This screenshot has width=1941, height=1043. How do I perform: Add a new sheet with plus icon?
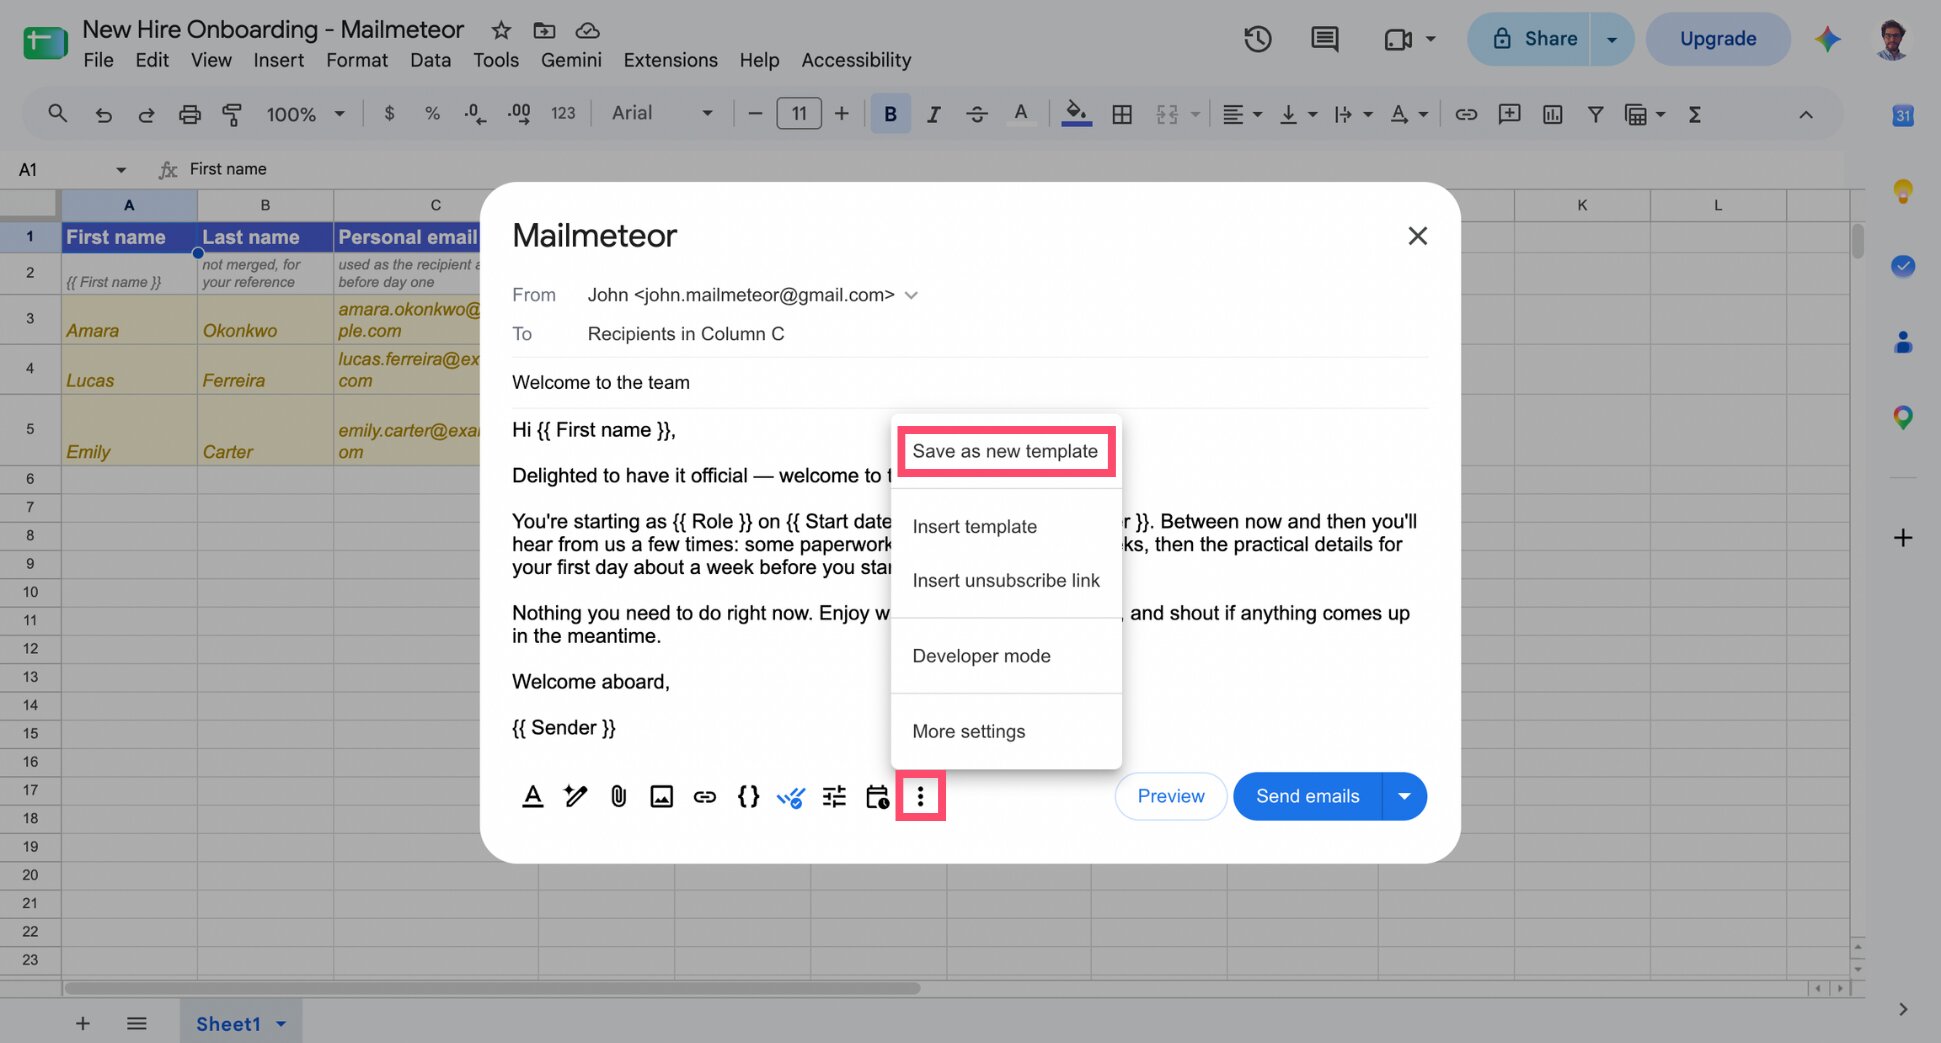pyautogui.click(x=83, y=1024)
